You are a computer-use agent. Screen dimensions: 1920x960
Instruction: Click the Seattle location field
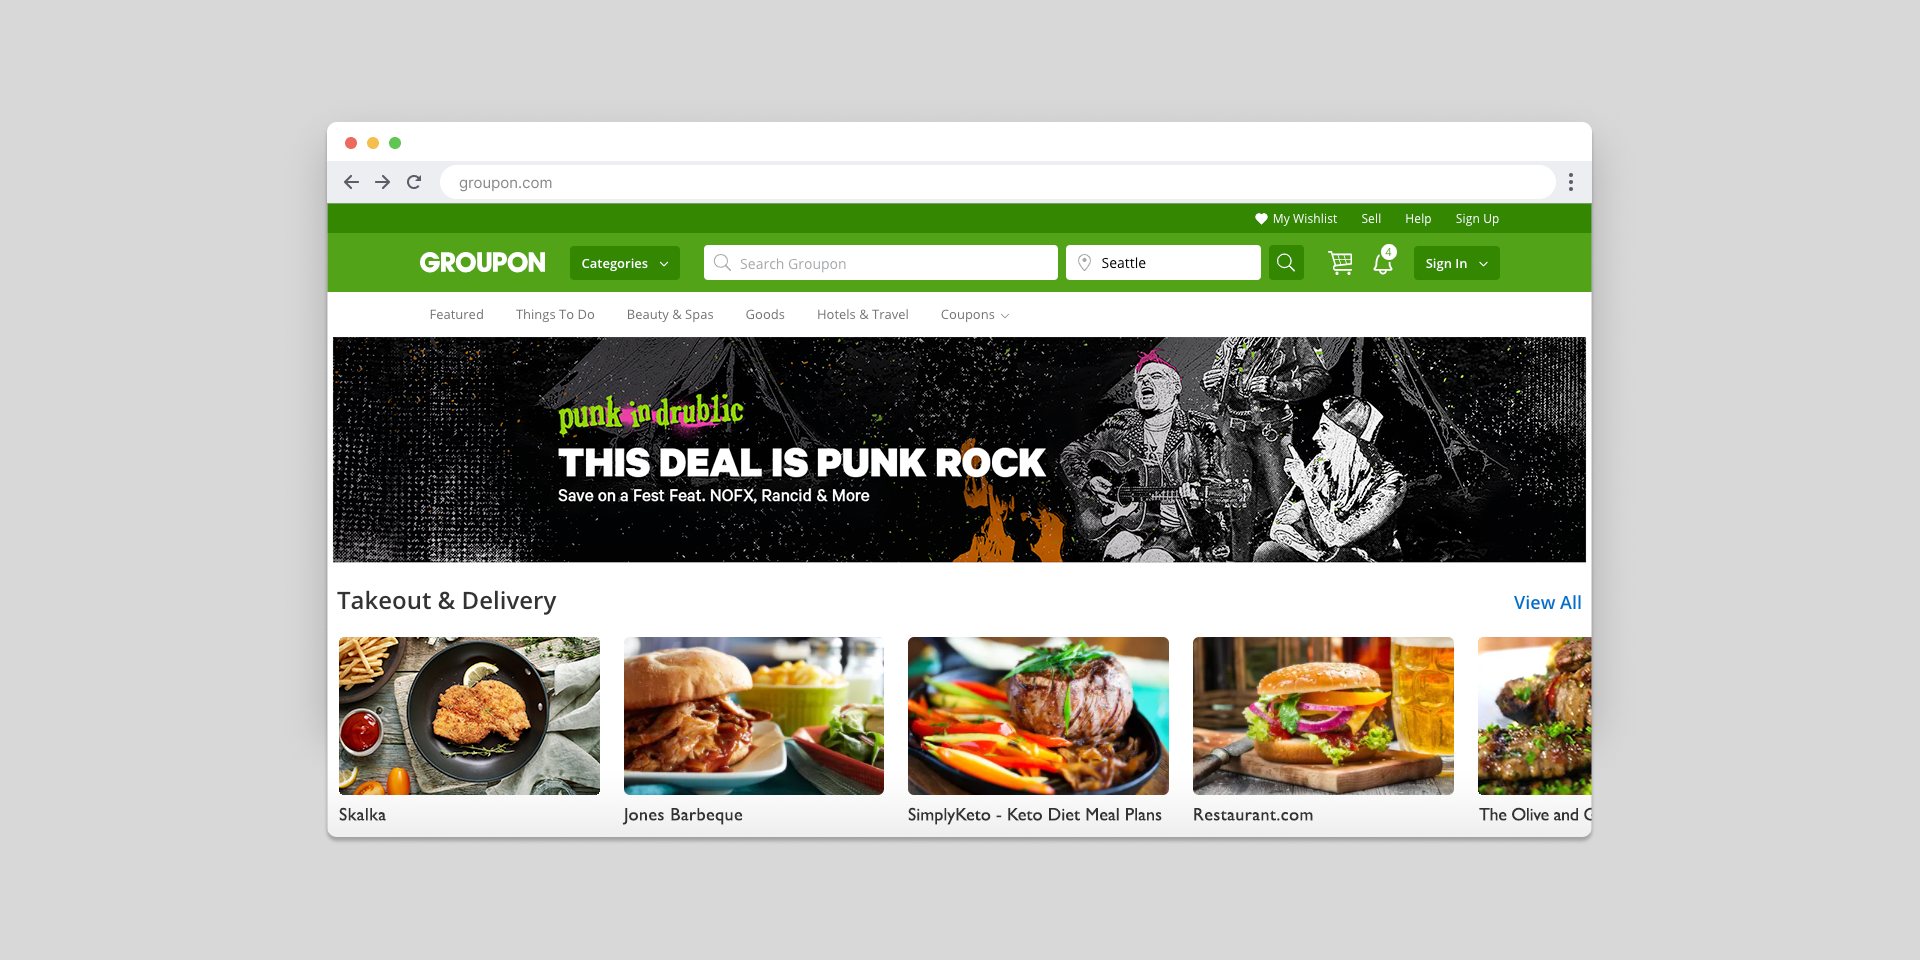click(x=1163, y=263)
